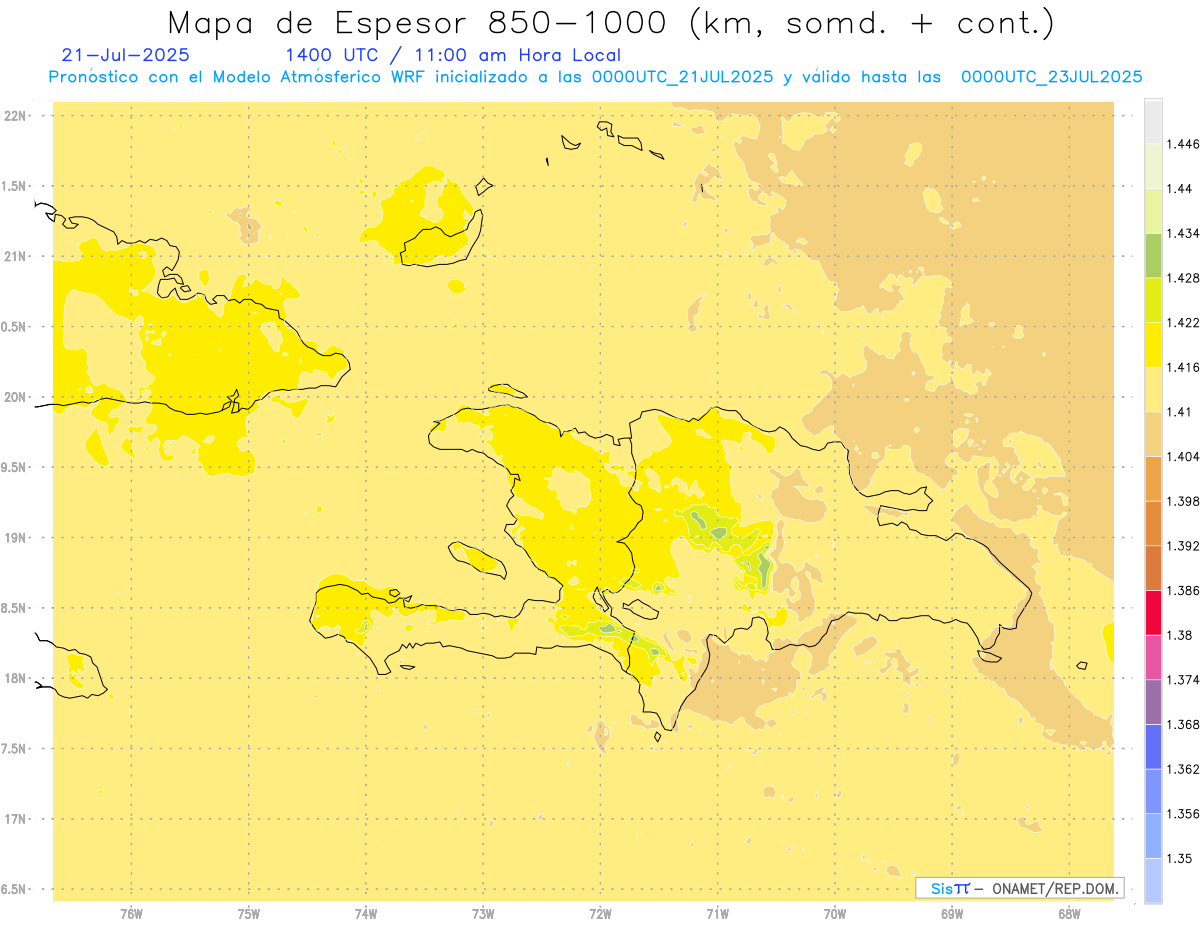This screenshot has height=927, width=1200.
Task: Click the legend value '1.41'
Action: coord(1179,412)
